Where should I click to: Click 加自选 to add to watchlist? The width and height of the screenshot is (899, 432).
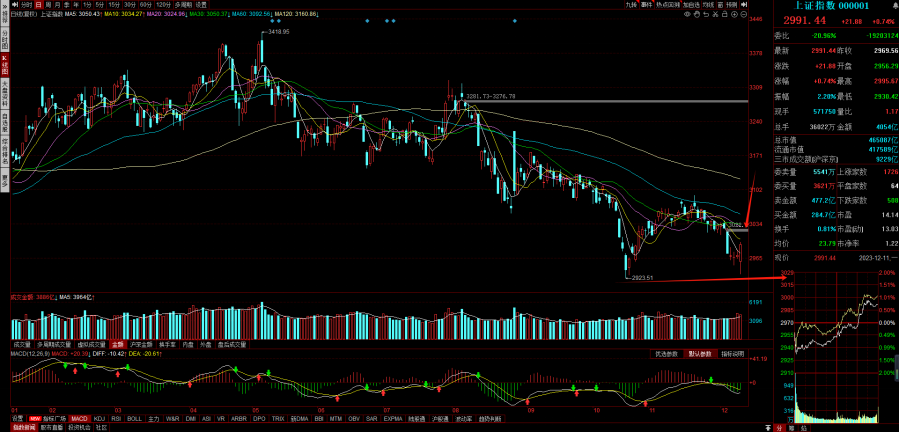[691, 5]
